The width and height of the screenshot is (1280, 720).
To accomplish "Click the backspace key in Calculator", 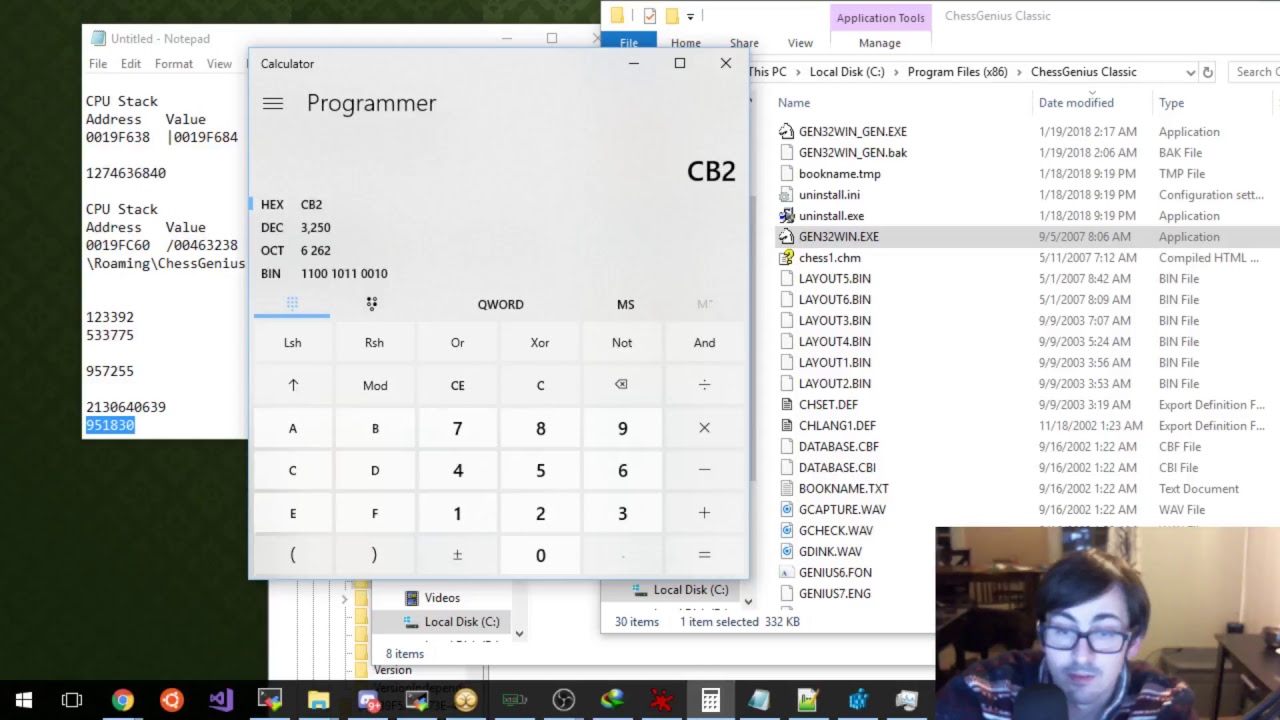I will click(622, 385).
